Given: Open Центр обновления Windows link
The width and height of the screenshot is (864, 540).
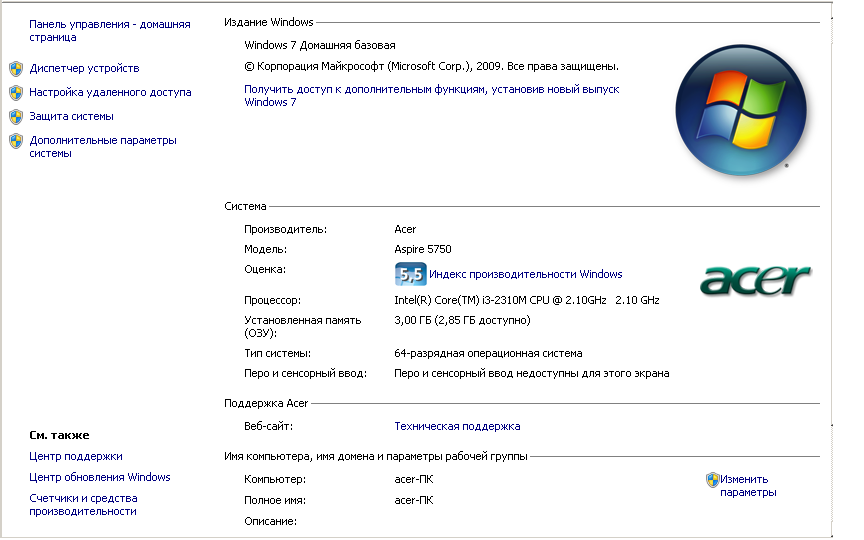Looking at the screenshot, I should pos(100,477).
